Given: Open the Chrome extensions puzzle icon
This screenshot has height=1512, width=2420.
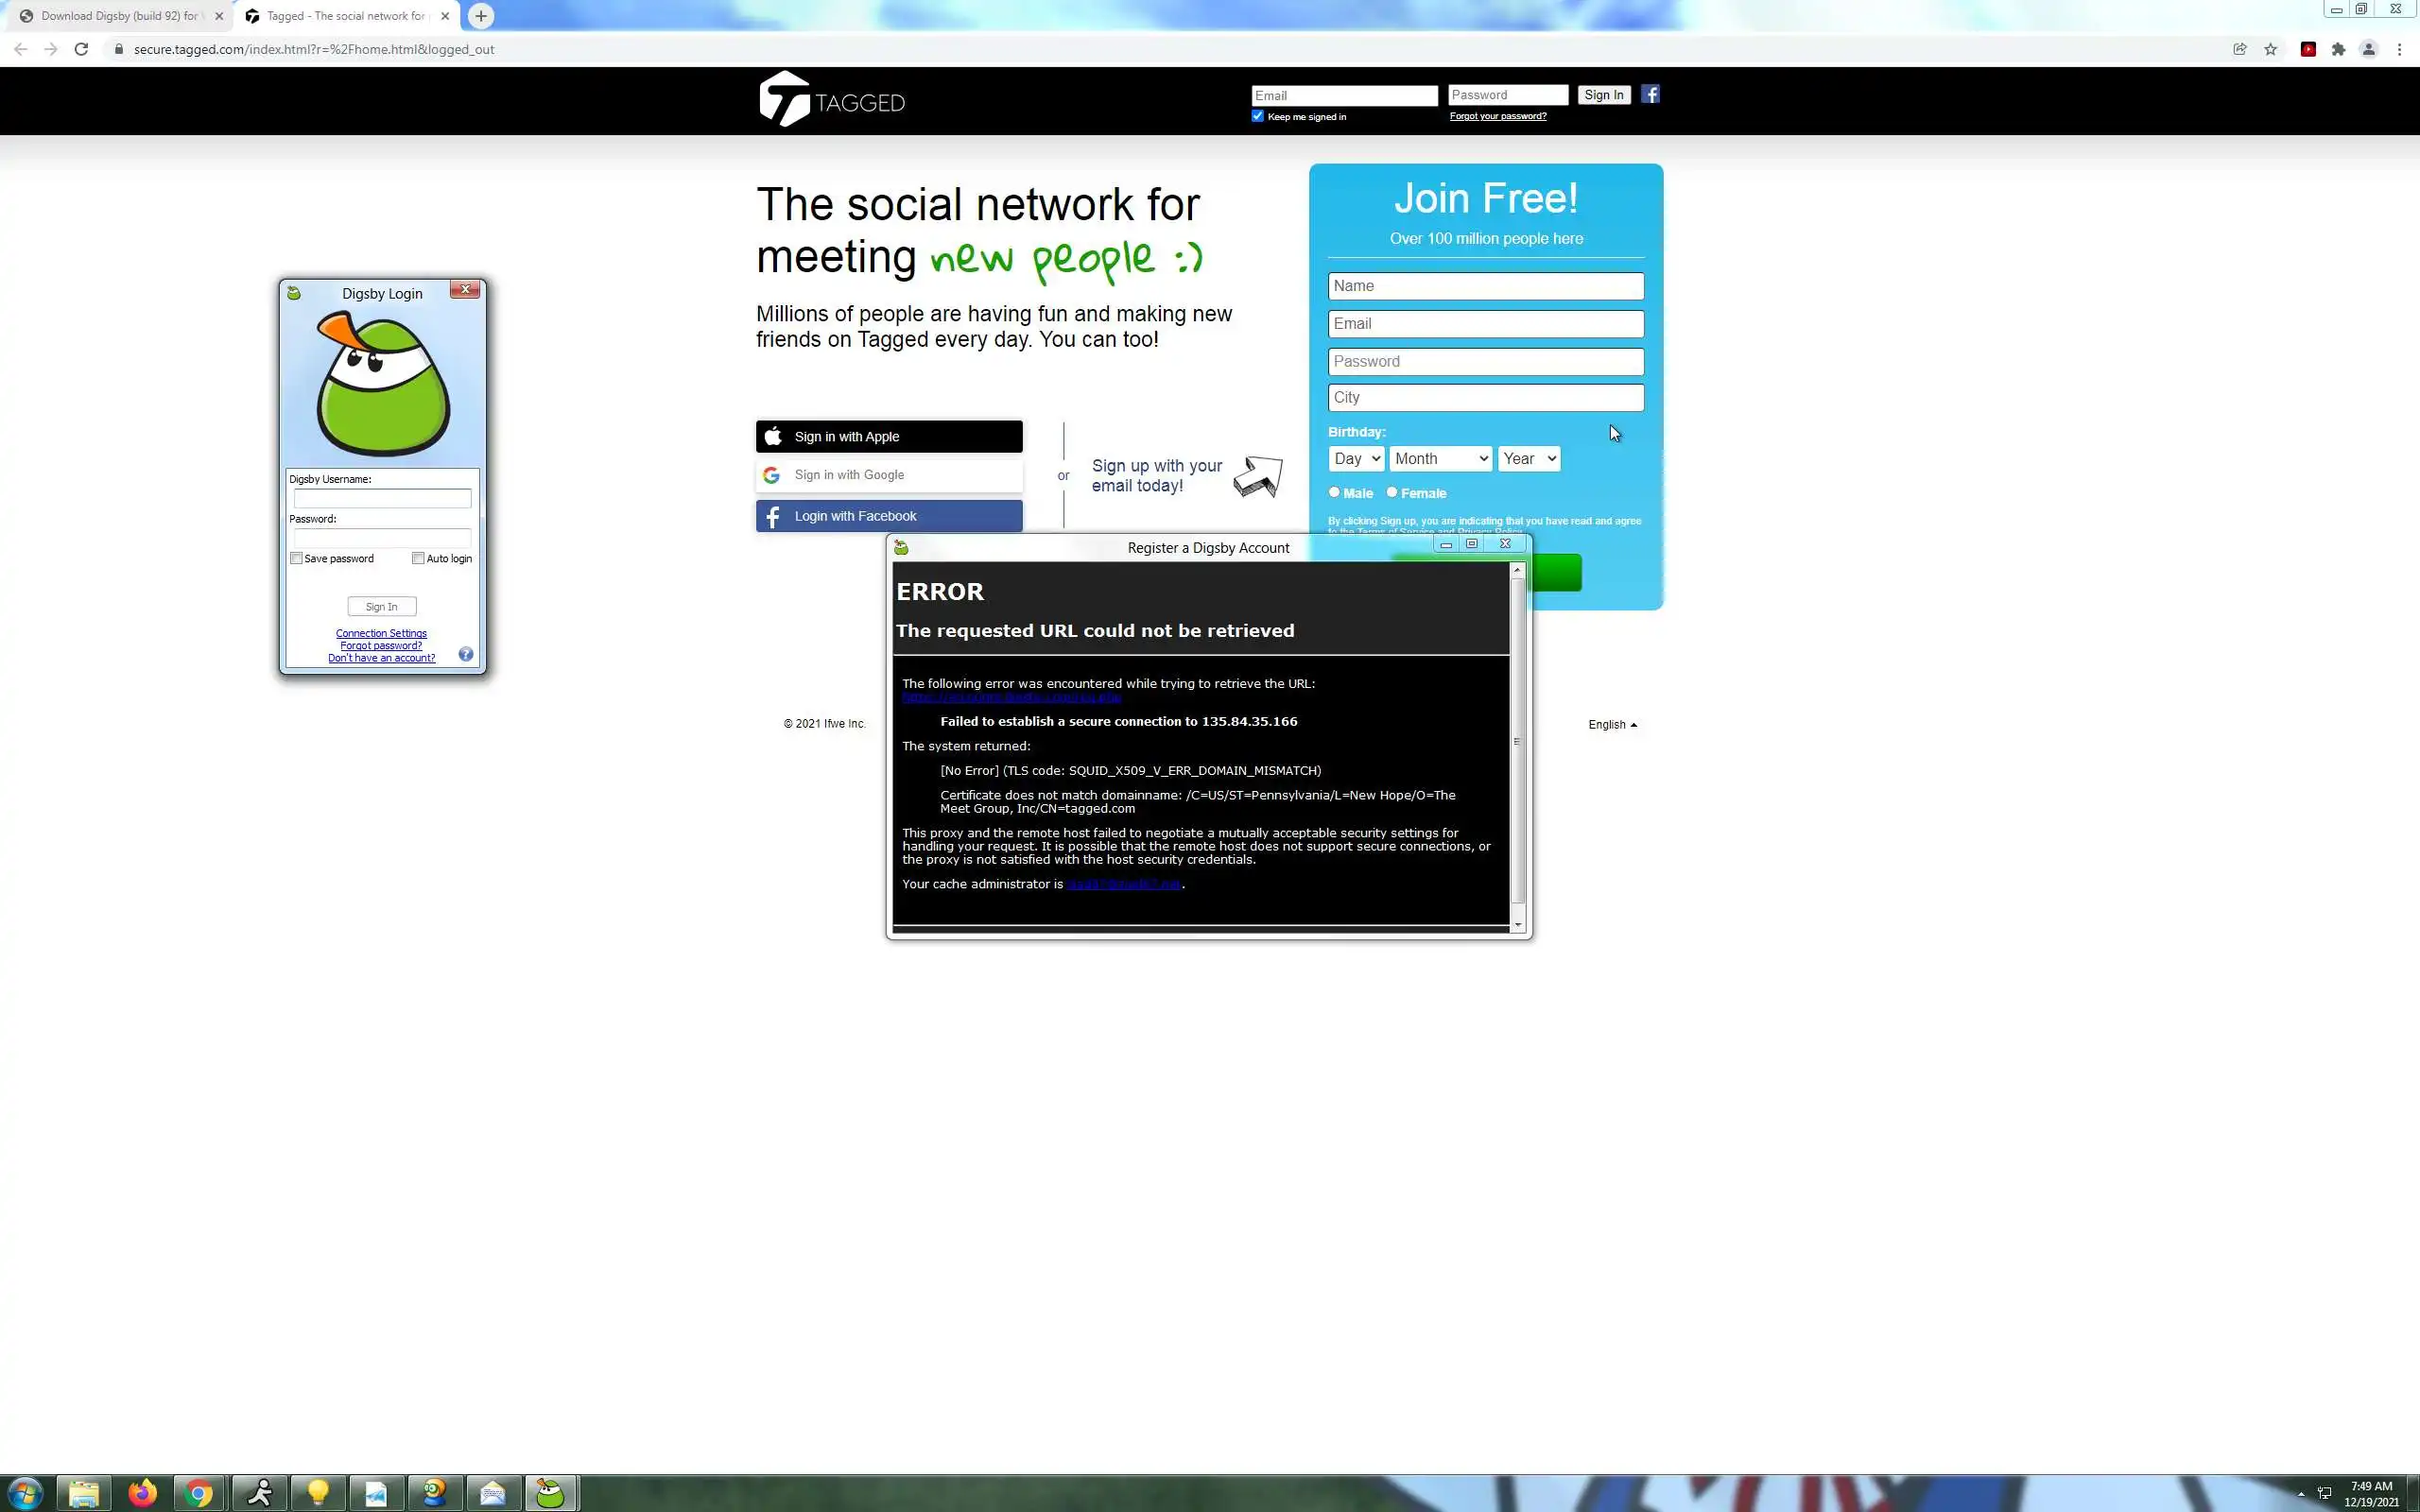Looking at the screenshot, I should tap(2338, 49).
